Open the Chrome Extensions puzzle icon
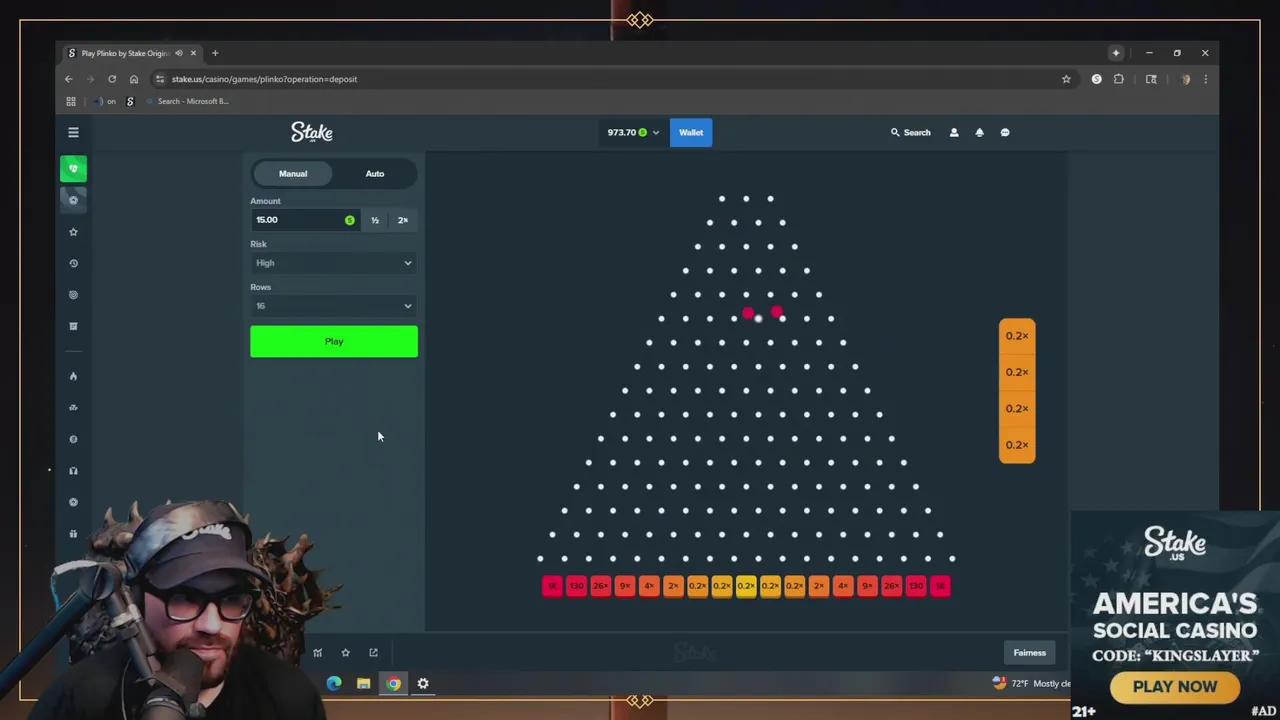 pyautogui.click(x=1119, y=79)
